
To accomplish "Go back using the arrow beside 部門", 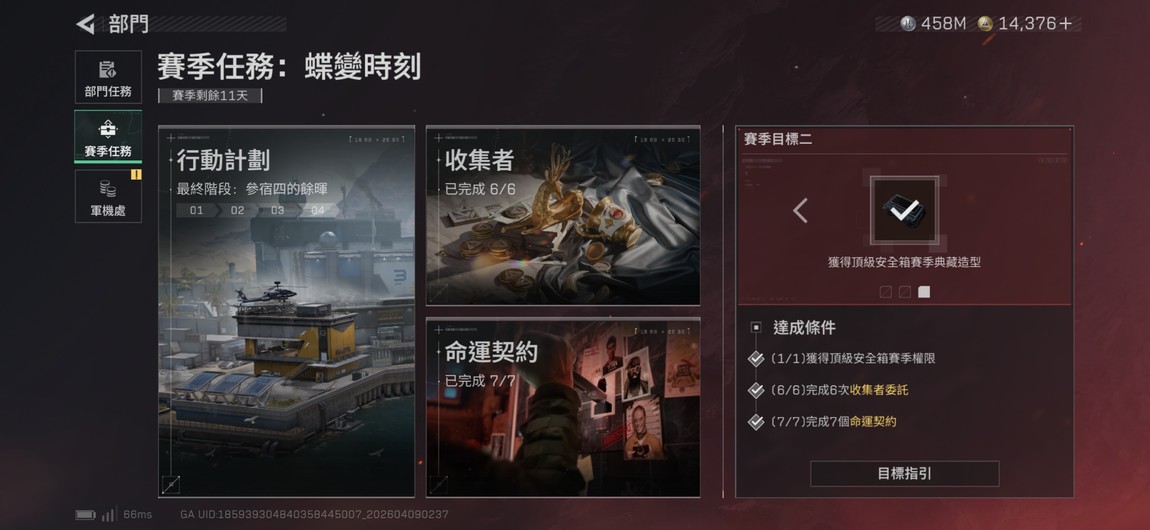I will point(86,24).
